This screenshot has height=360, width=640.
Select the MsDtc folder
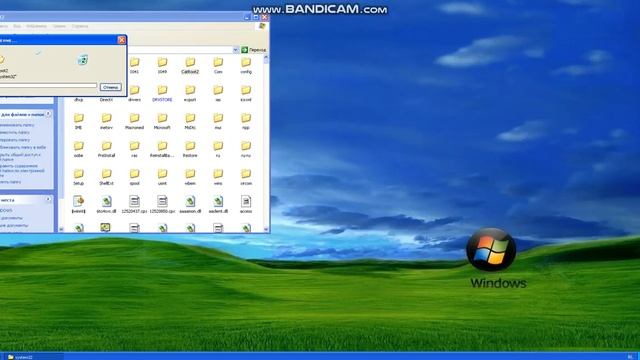click(x=190, y=121)
